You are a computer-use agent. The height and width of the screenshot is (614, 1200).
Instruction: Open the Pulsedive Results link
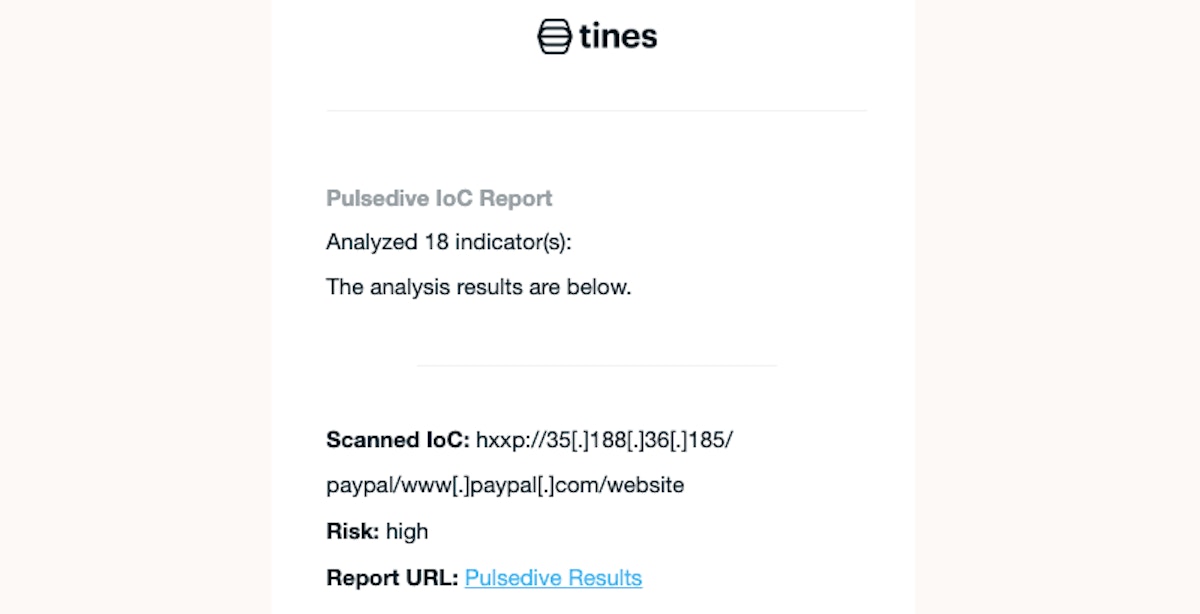coord(553,578)
